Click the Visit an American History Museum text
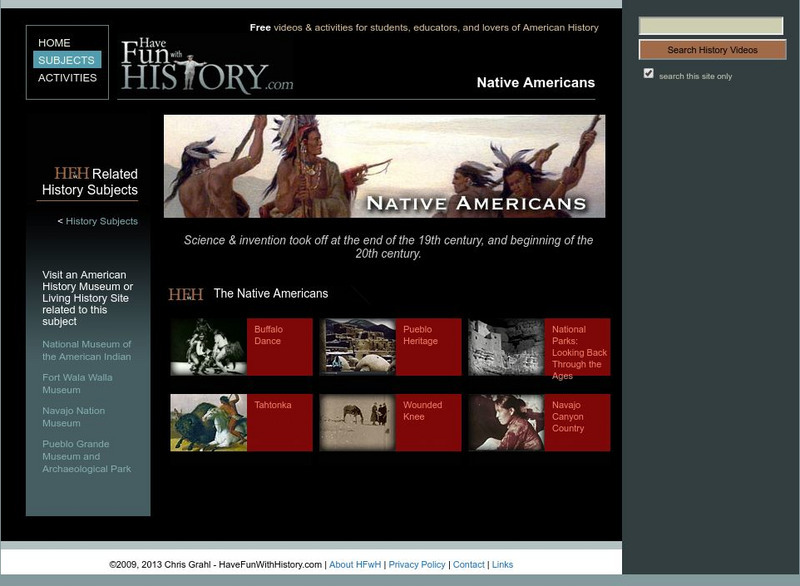 click(x=87, y=298)
